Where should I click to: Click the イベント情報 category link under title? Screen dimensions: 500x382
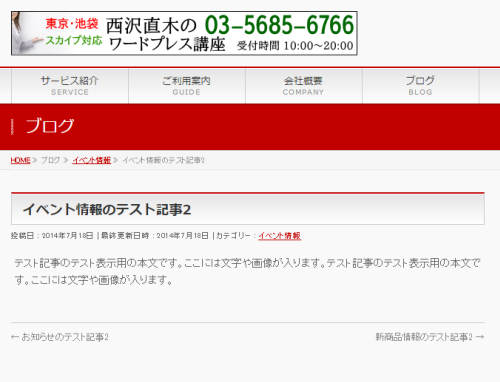point(280,236)
